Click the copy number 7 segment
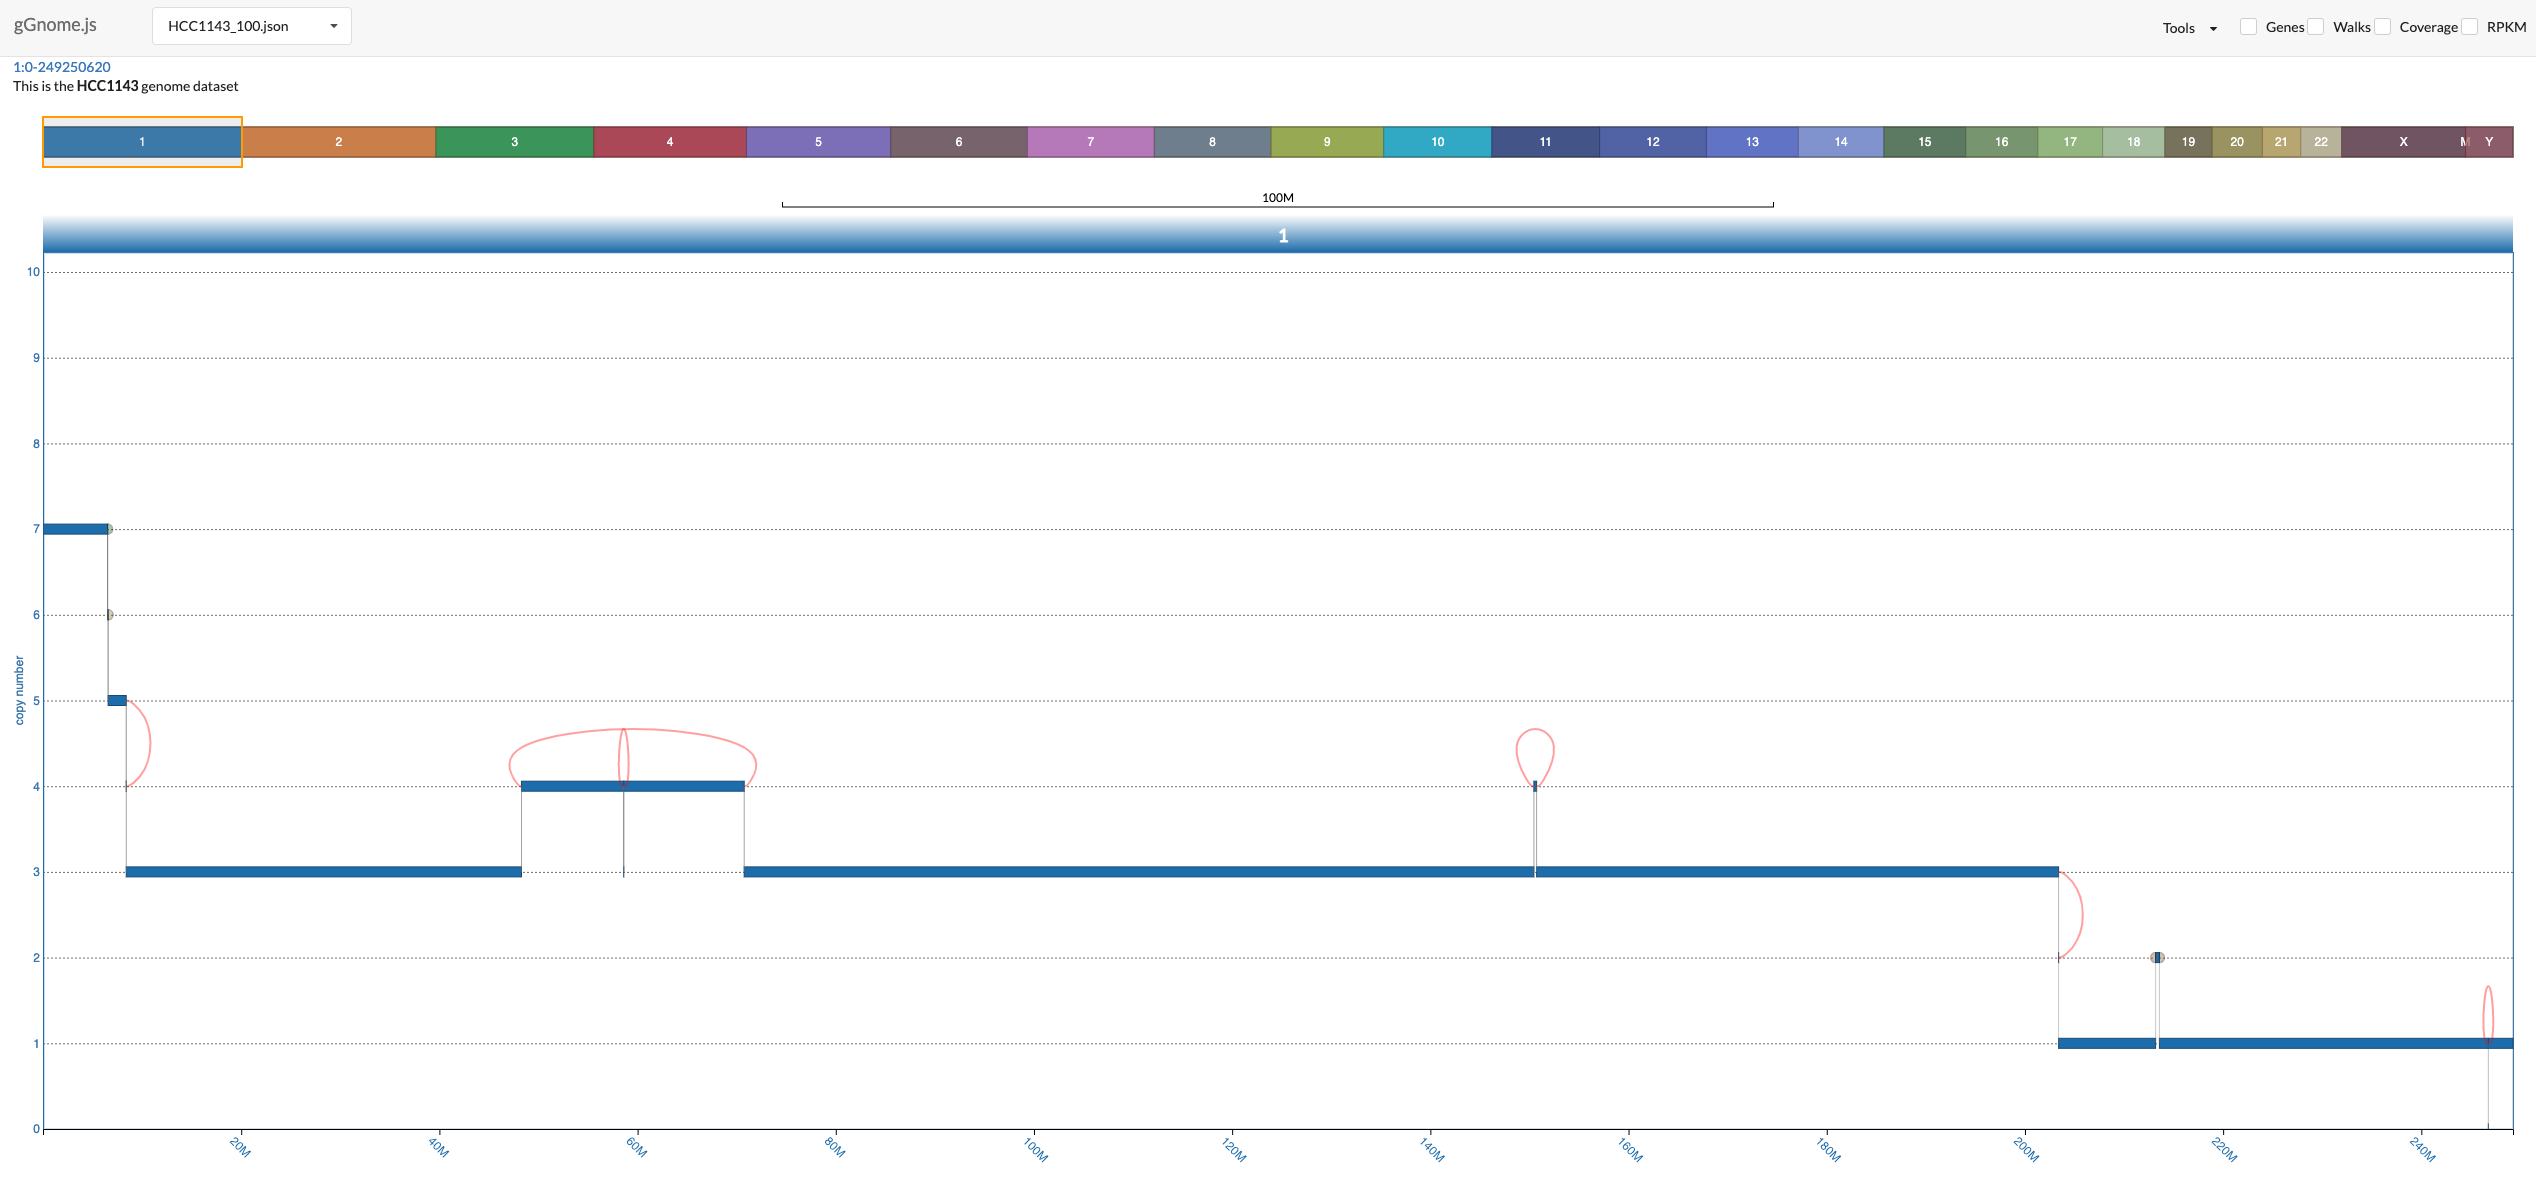 [75, 529]
